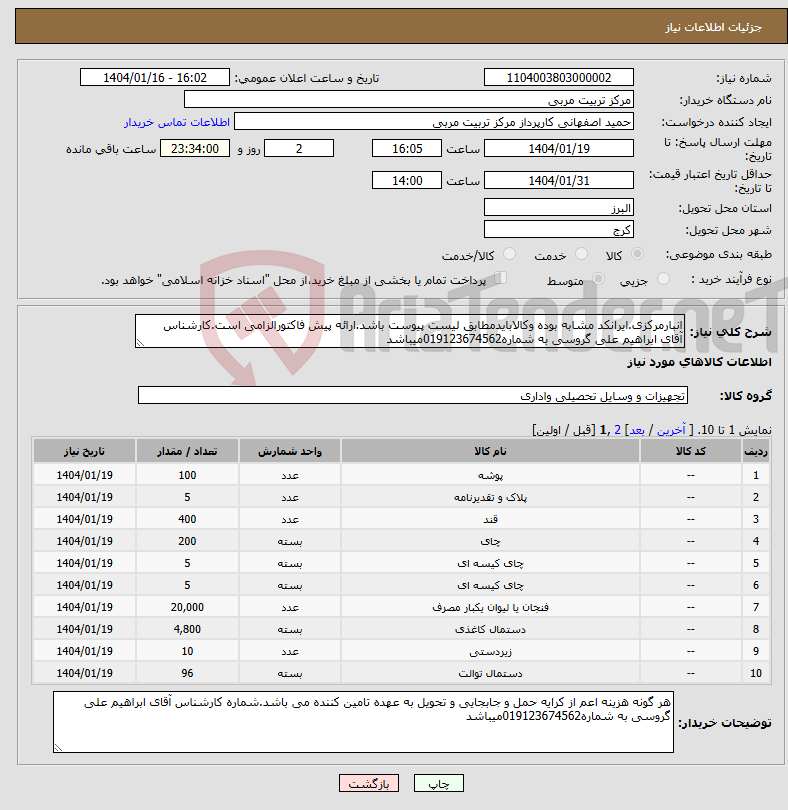Click the remaining days field showing 2

point(299,149)
